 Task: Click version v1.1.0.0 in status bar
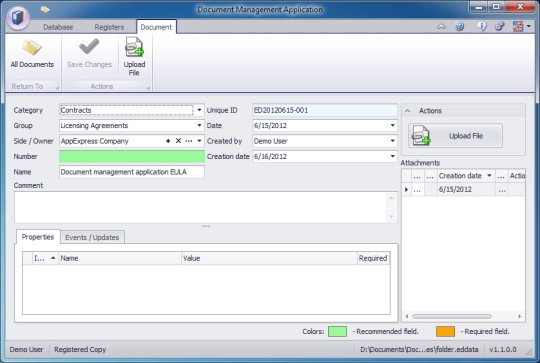click(x=502, y=349)
